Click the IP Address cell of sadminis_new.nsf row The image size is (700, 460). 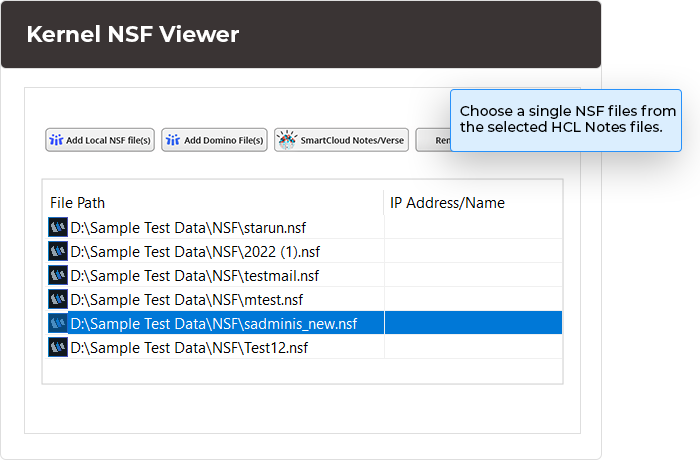pyautogui.click(x=473, y=323)
